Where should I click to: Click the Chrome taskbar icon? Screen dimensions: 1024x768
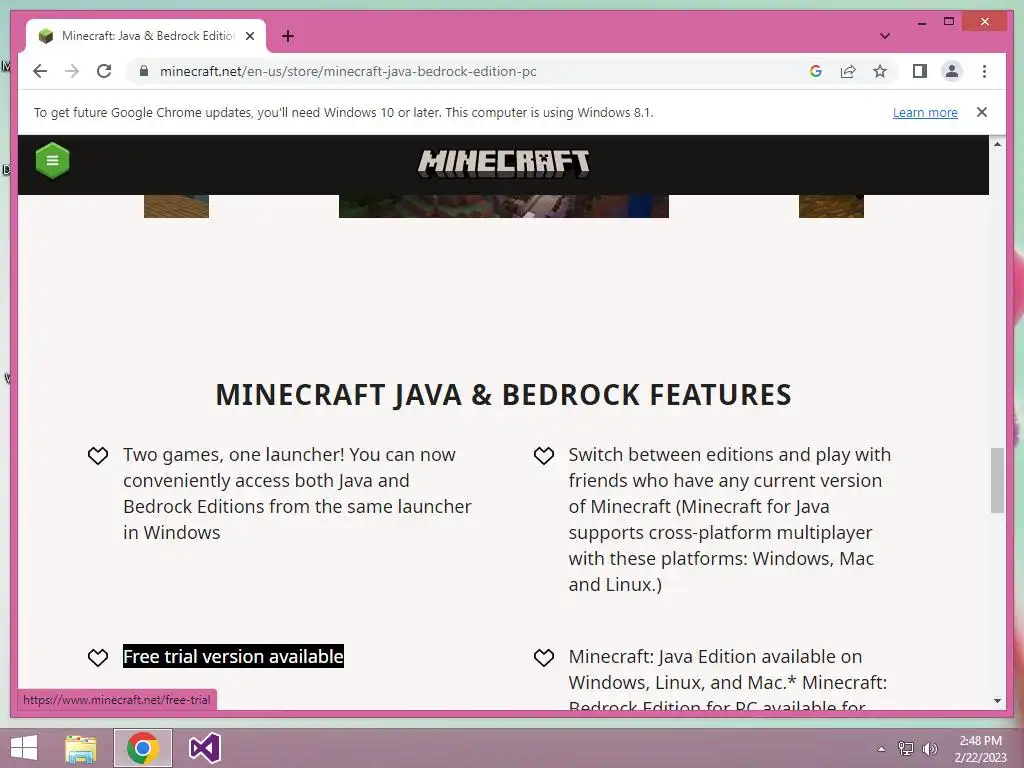pos(142,748)
